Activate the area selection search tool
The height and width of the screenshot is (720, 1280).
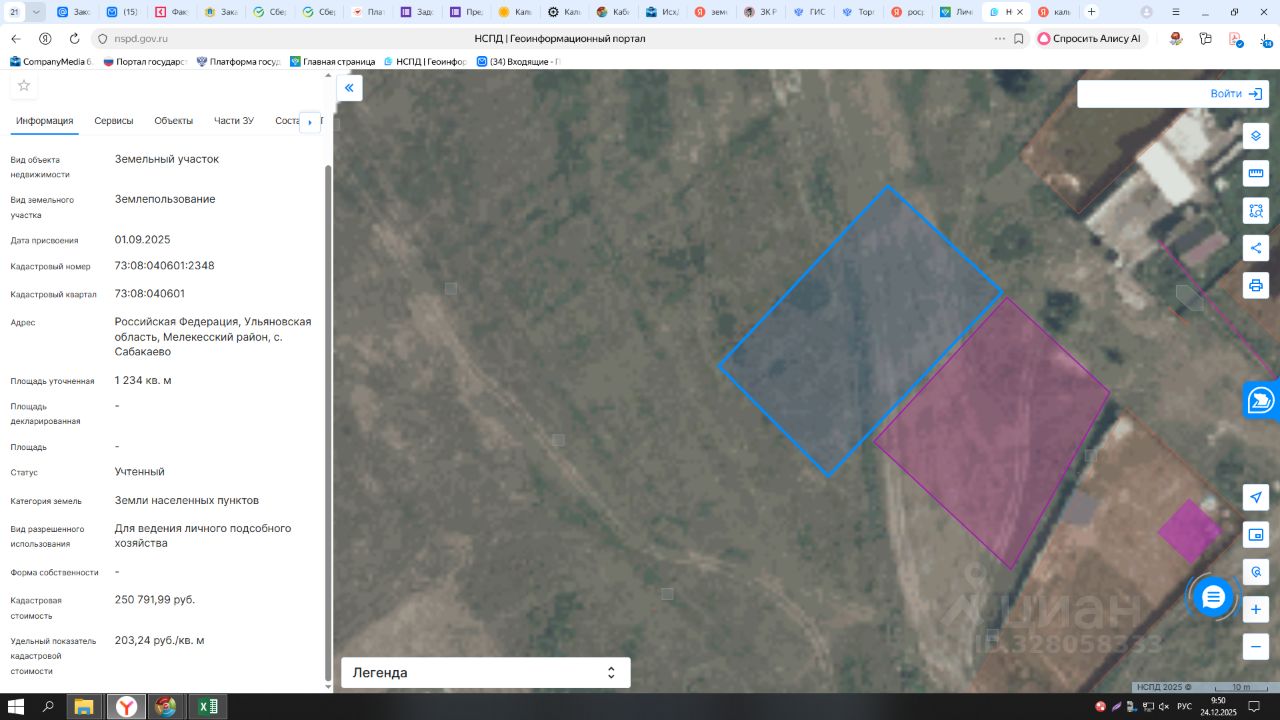[1256, 211]
